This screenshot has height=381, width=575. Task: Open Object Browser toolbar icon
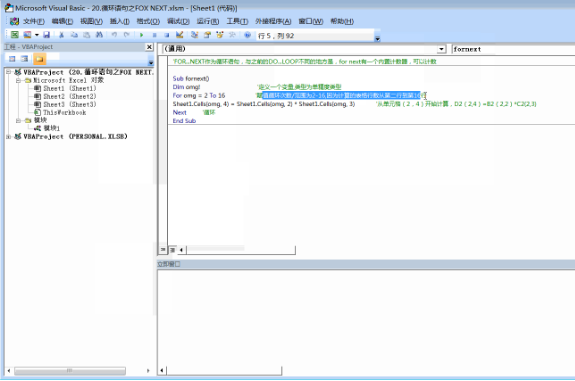coord(220,35)
